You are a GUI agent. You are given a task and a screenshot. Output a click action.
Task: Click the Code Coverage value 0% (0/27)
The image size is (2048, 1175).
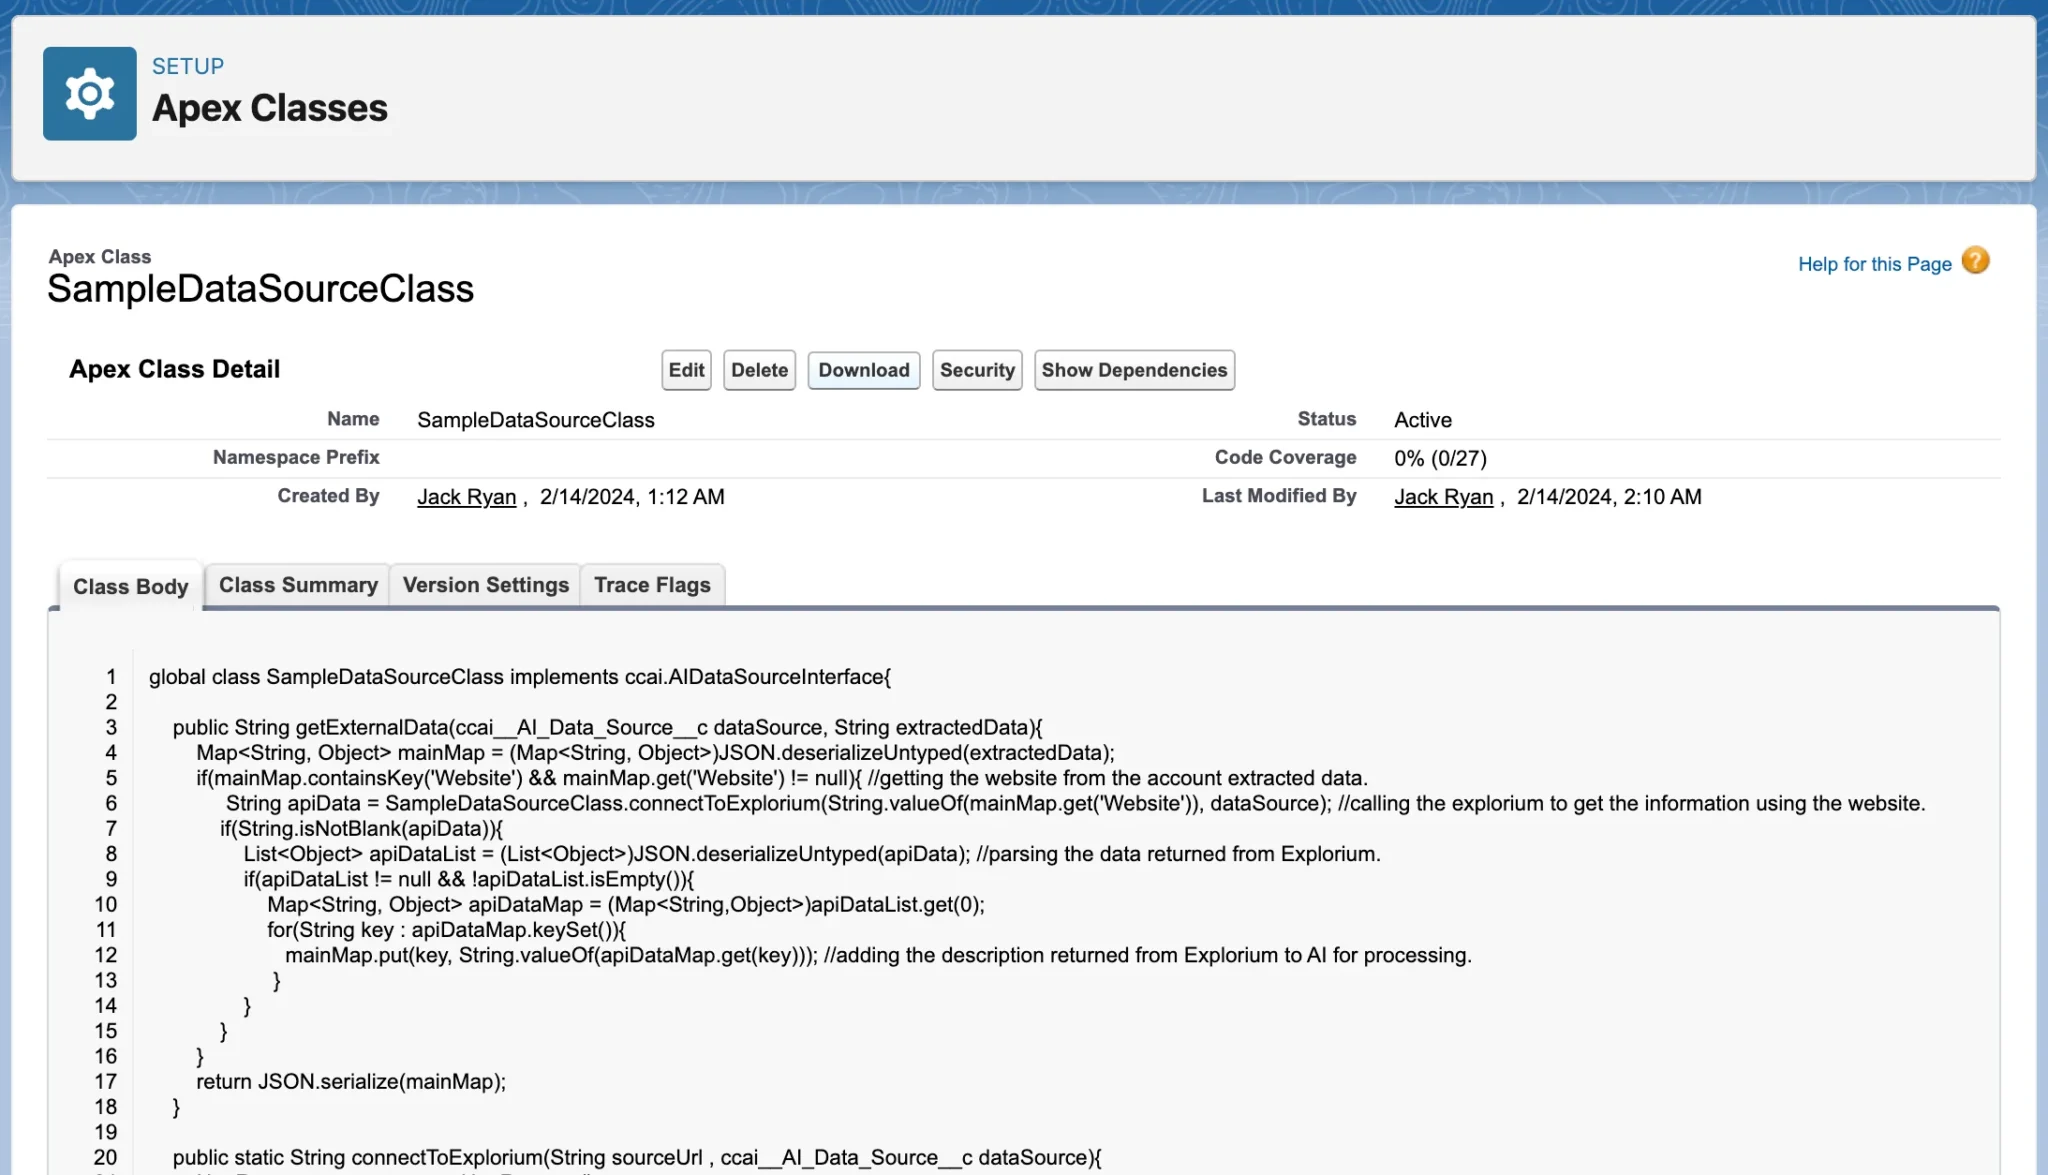(x=1440, y=458)
